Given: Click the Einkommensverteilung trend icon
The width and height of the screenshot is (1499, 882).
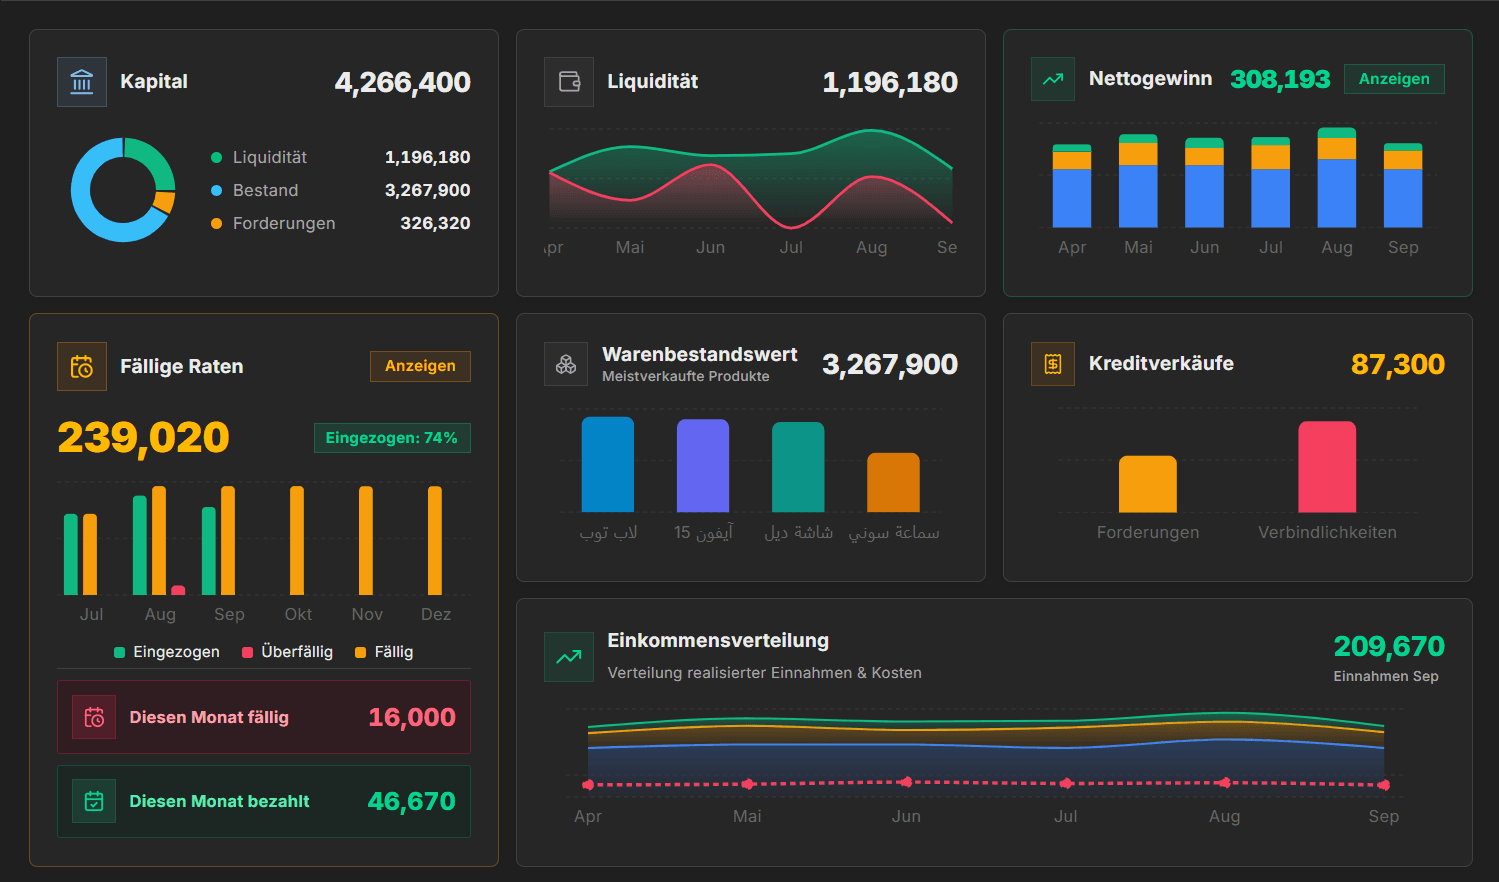Looking at the screenshot, I should coord(569,657).
